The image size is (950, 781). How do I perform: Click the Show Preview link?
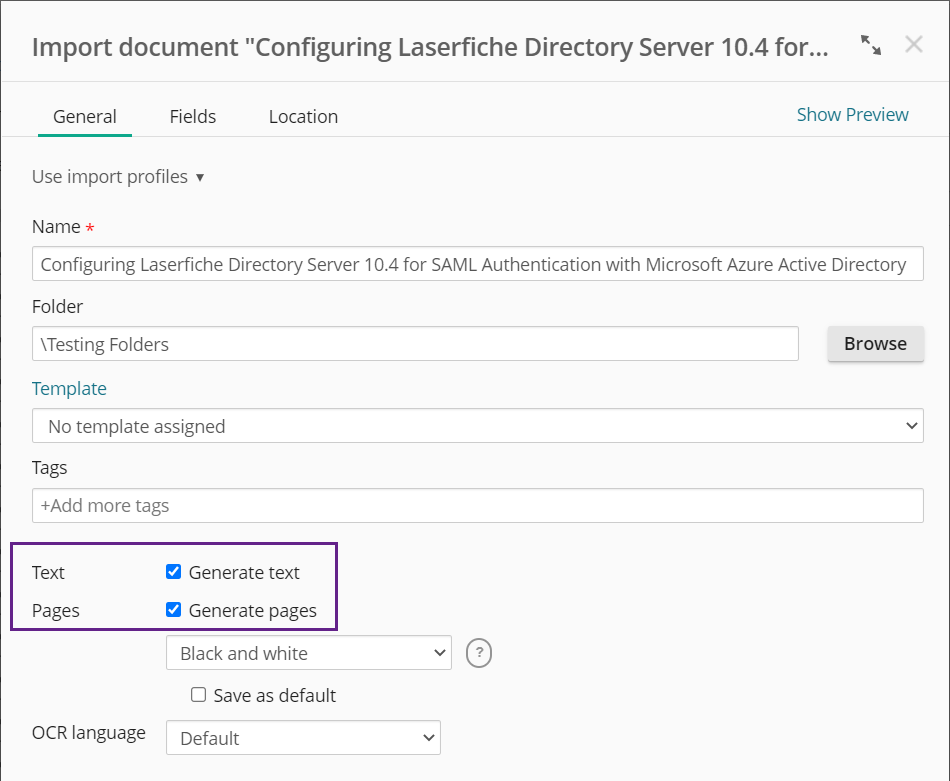pos(852,115)
